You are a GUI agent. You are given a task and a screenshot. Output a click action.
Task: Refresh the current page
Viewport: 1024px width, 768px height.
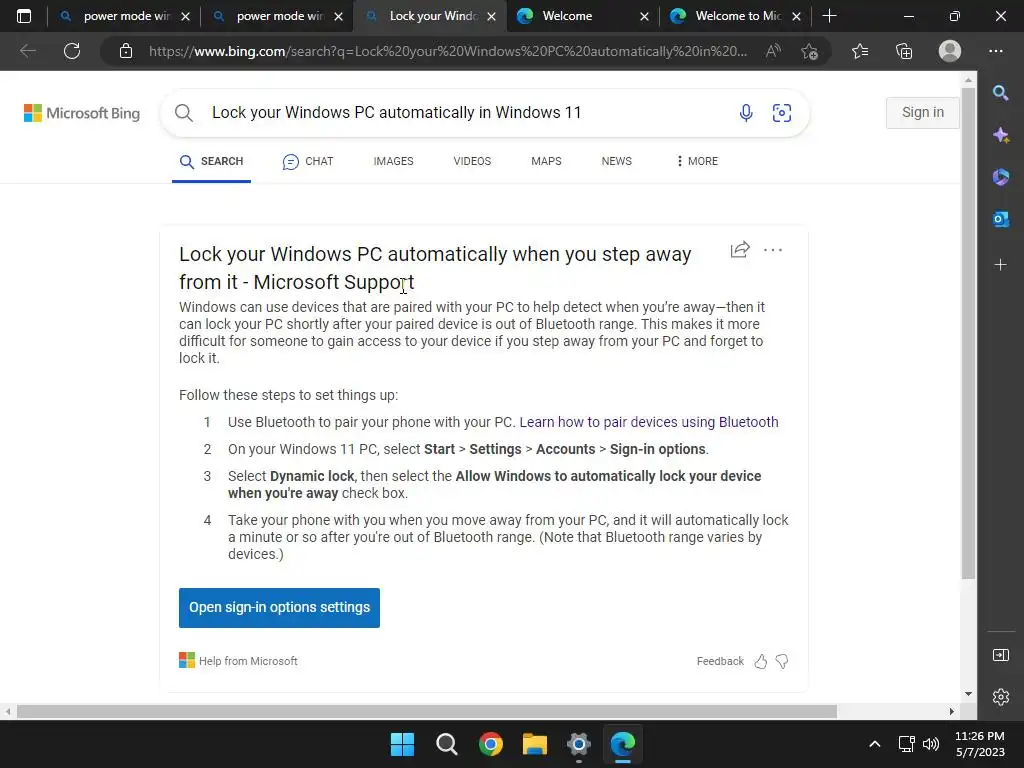click(72, 51)
